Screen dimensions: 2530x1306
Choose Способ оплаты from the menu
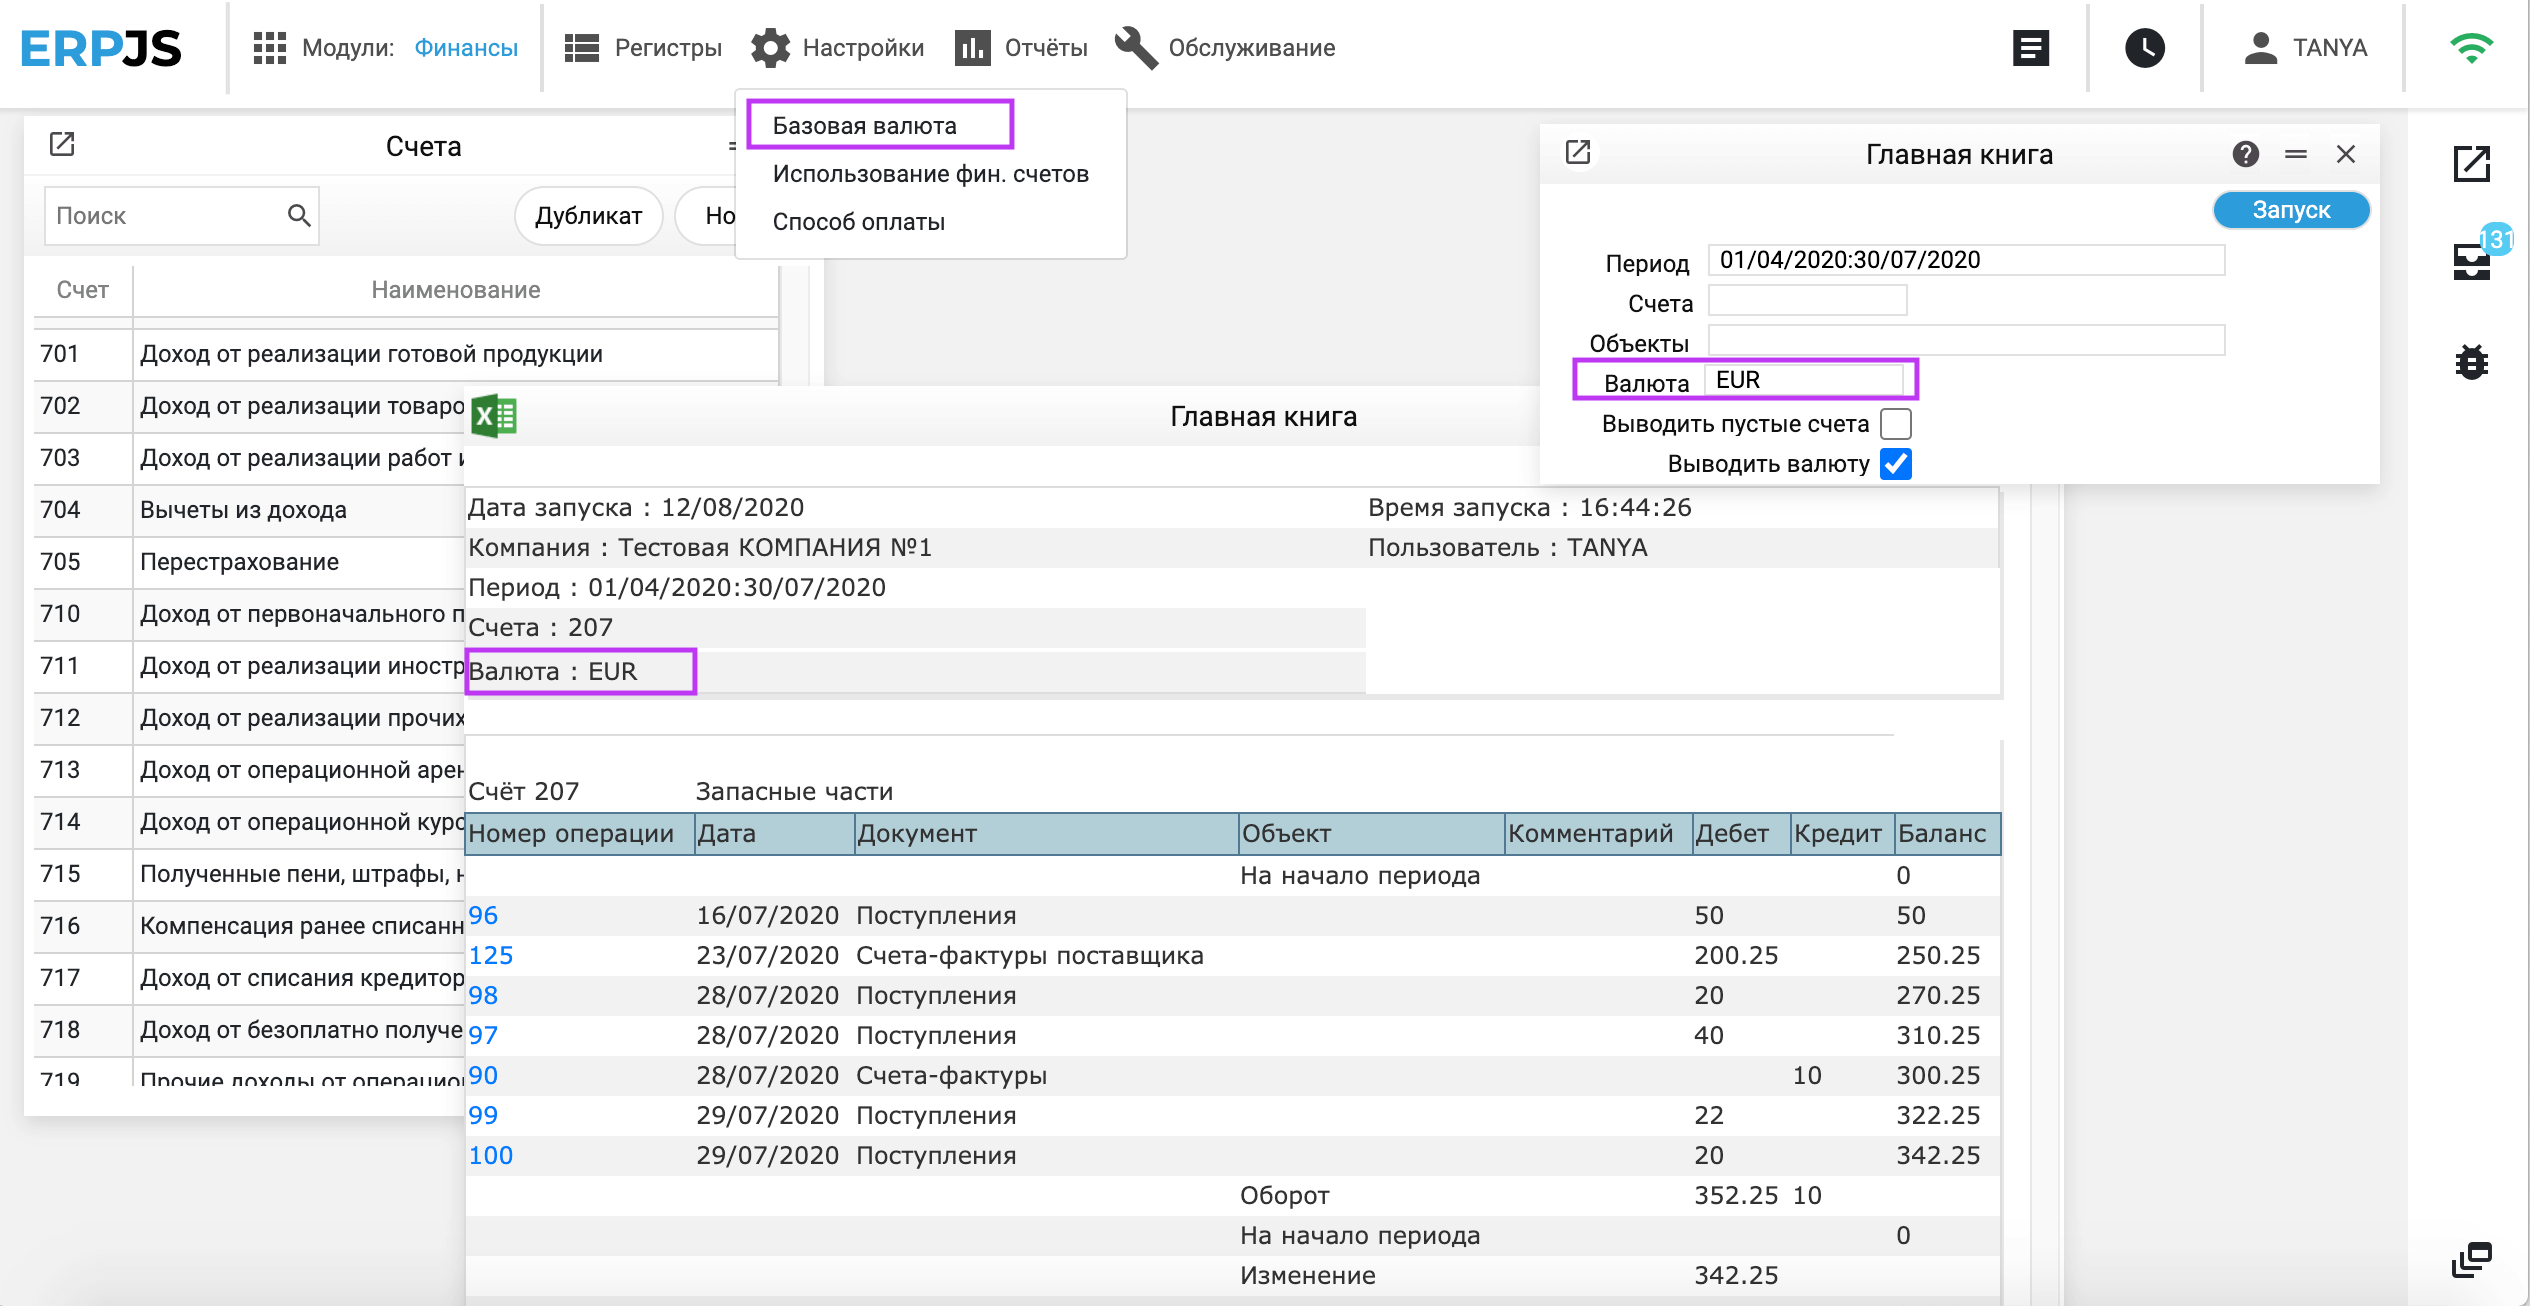click(858, 222)
